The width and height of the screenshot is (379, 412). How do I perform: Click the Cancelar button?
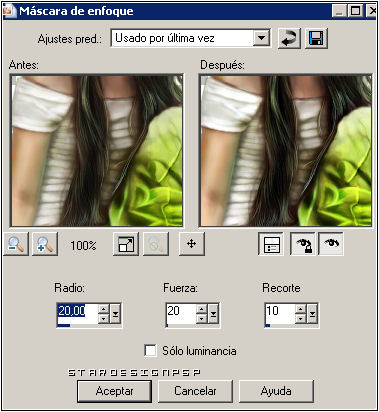[195, 391]
